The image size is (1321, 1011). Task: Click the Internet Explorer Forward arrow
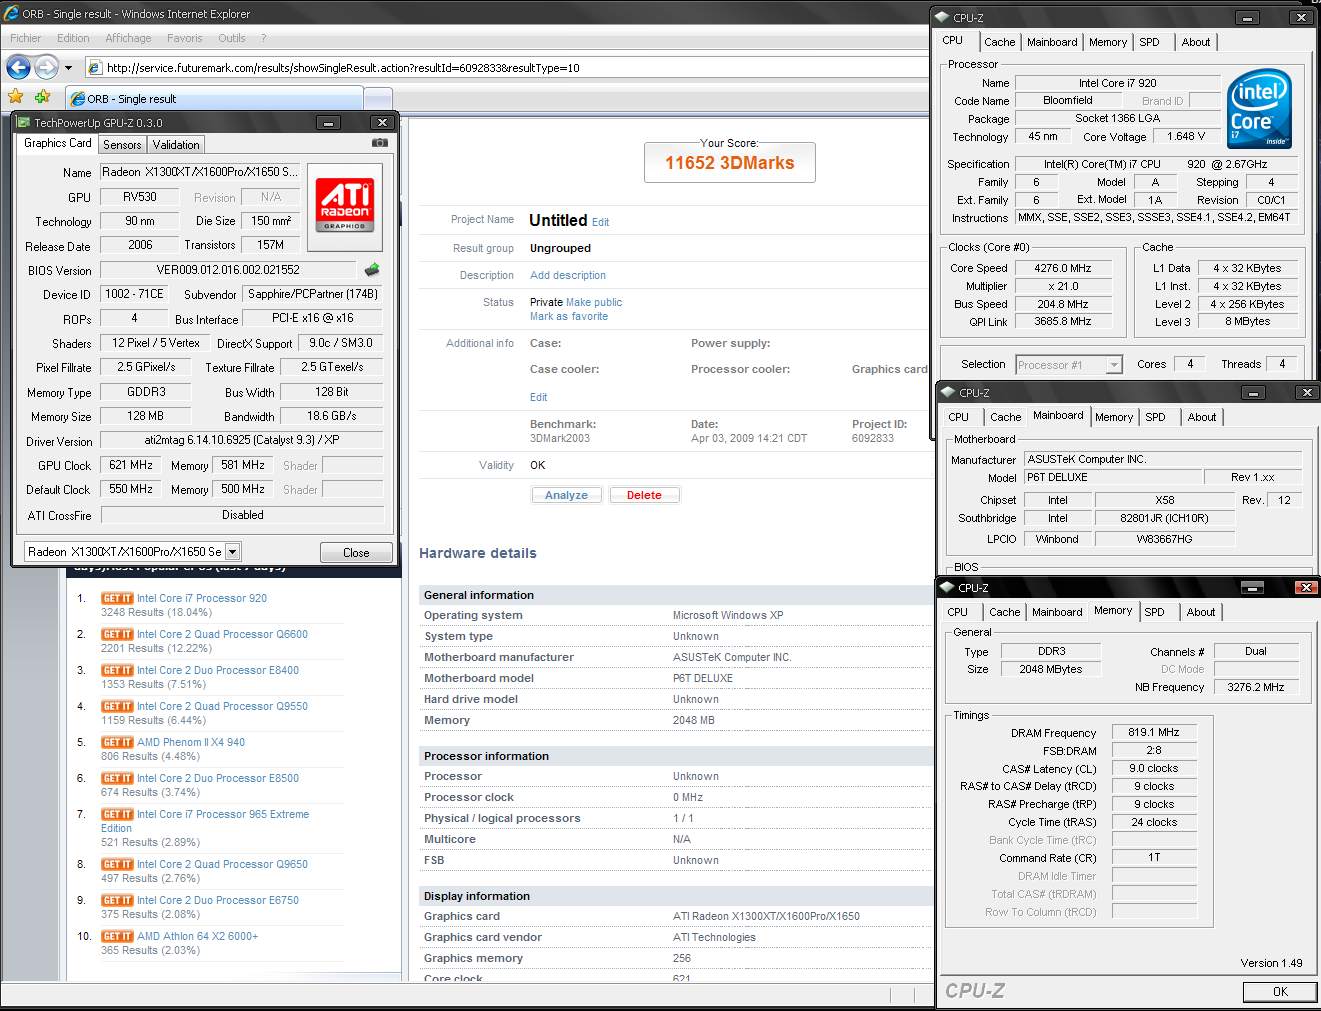pos(46,68)
